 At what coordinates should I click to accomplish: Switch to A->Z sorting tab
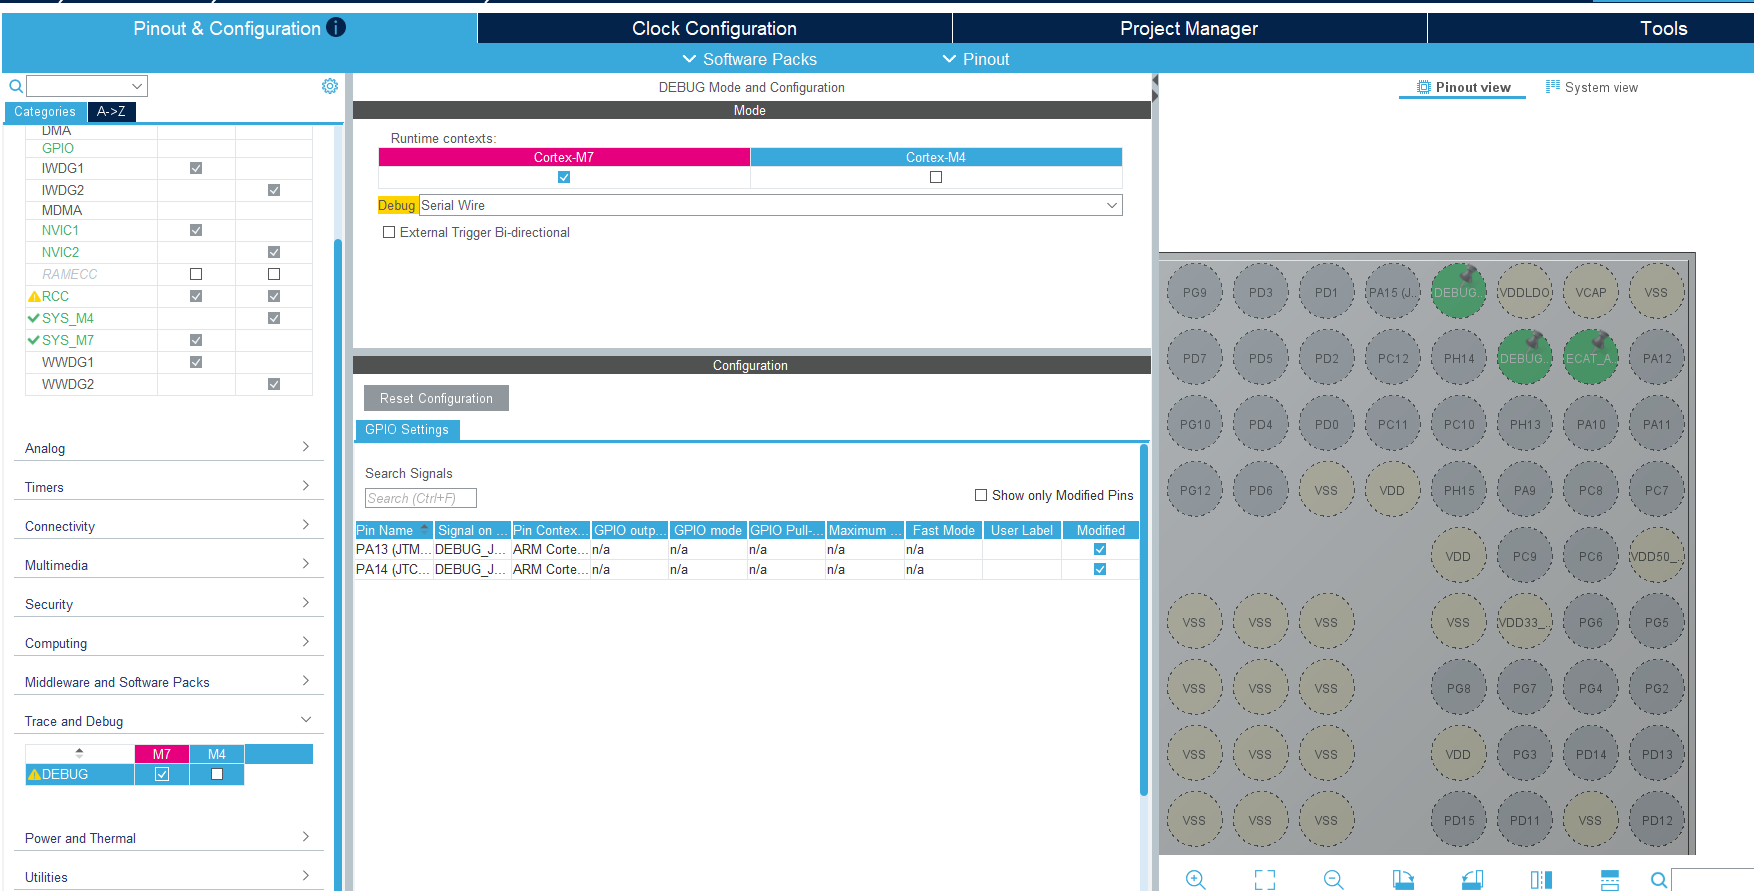tap(111, 111)
